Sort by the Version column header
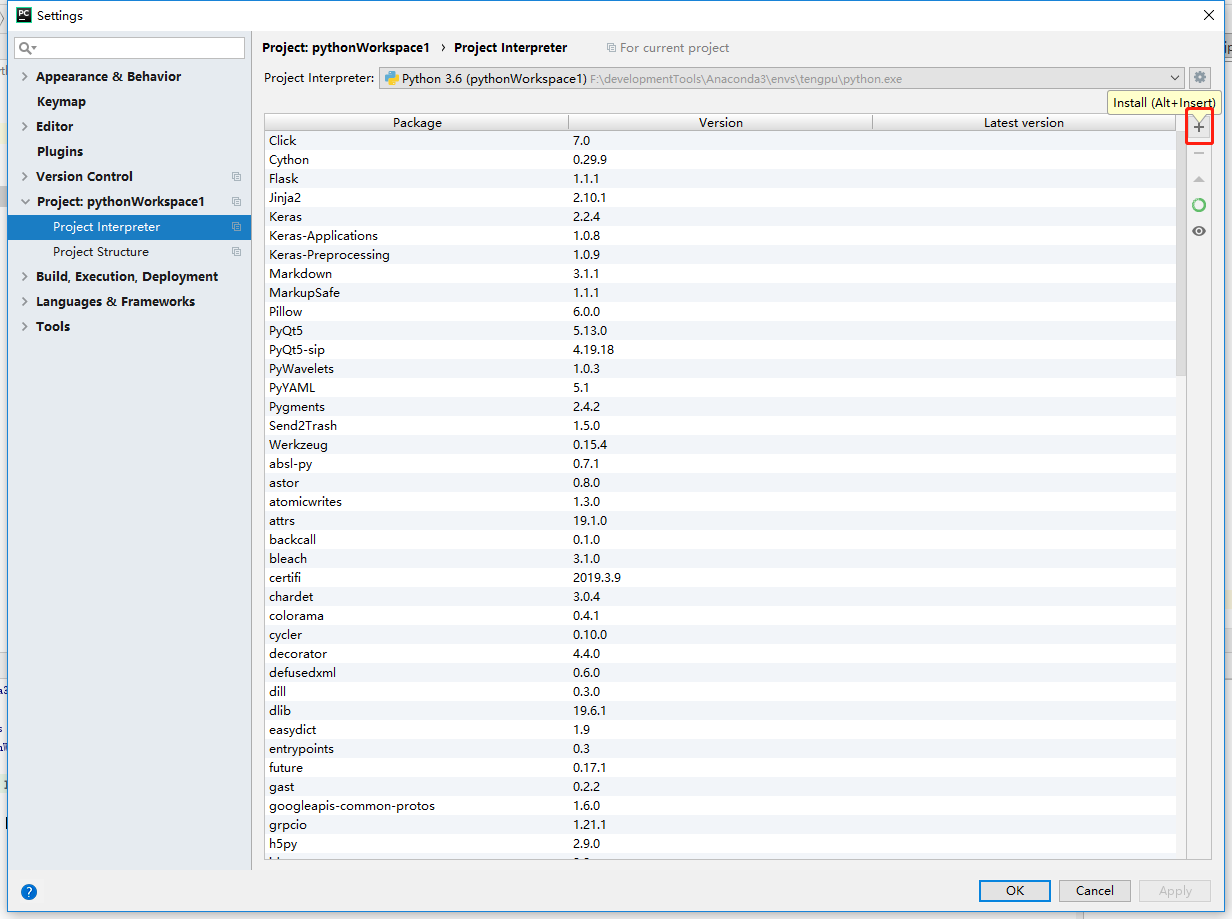The width and height of the screenshot is (1232, 919). pyautogui.click(x=721, y=123)
